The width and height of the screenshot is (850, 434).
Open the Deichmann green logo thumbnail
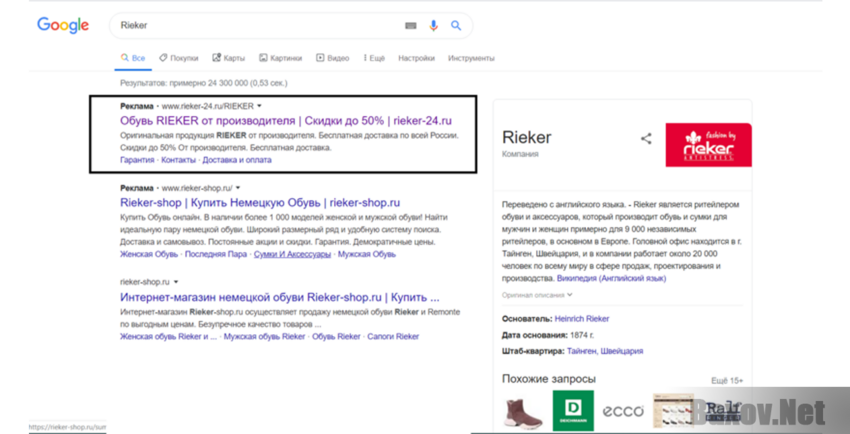point(573,411)
